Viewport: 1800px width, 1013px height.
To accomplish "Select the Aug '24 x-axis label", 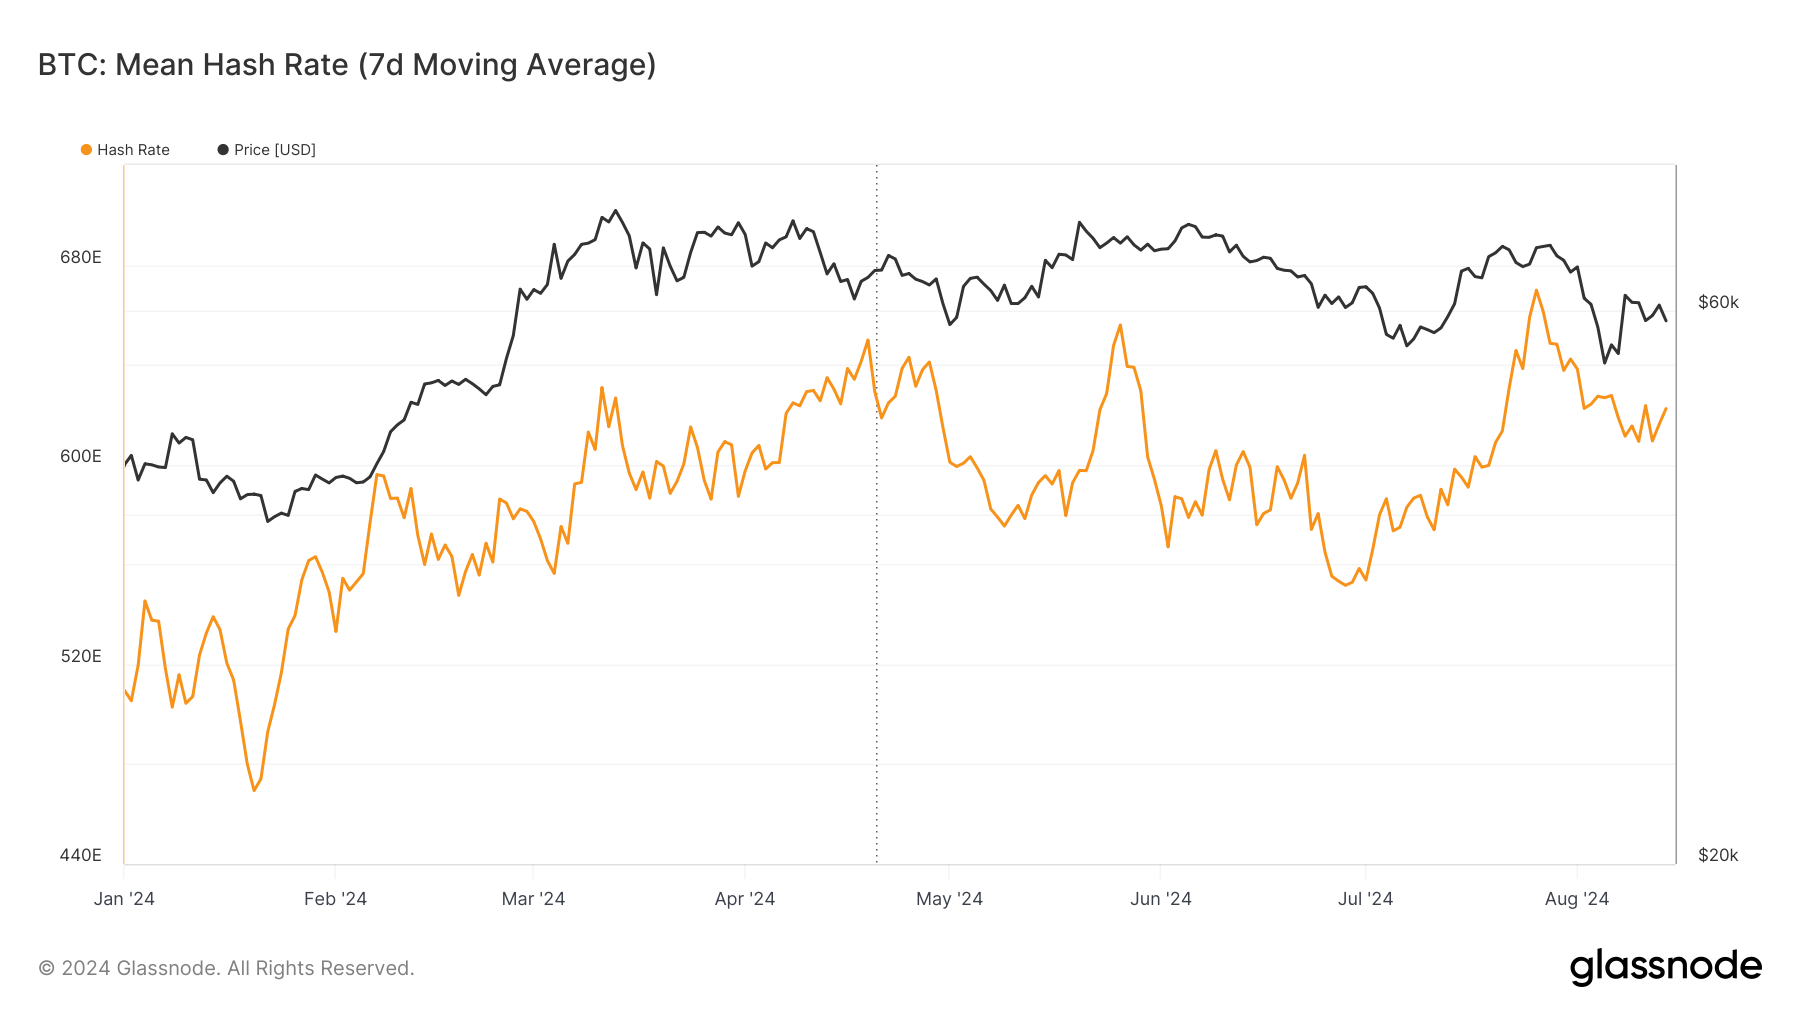I will tap(1576, 899).
